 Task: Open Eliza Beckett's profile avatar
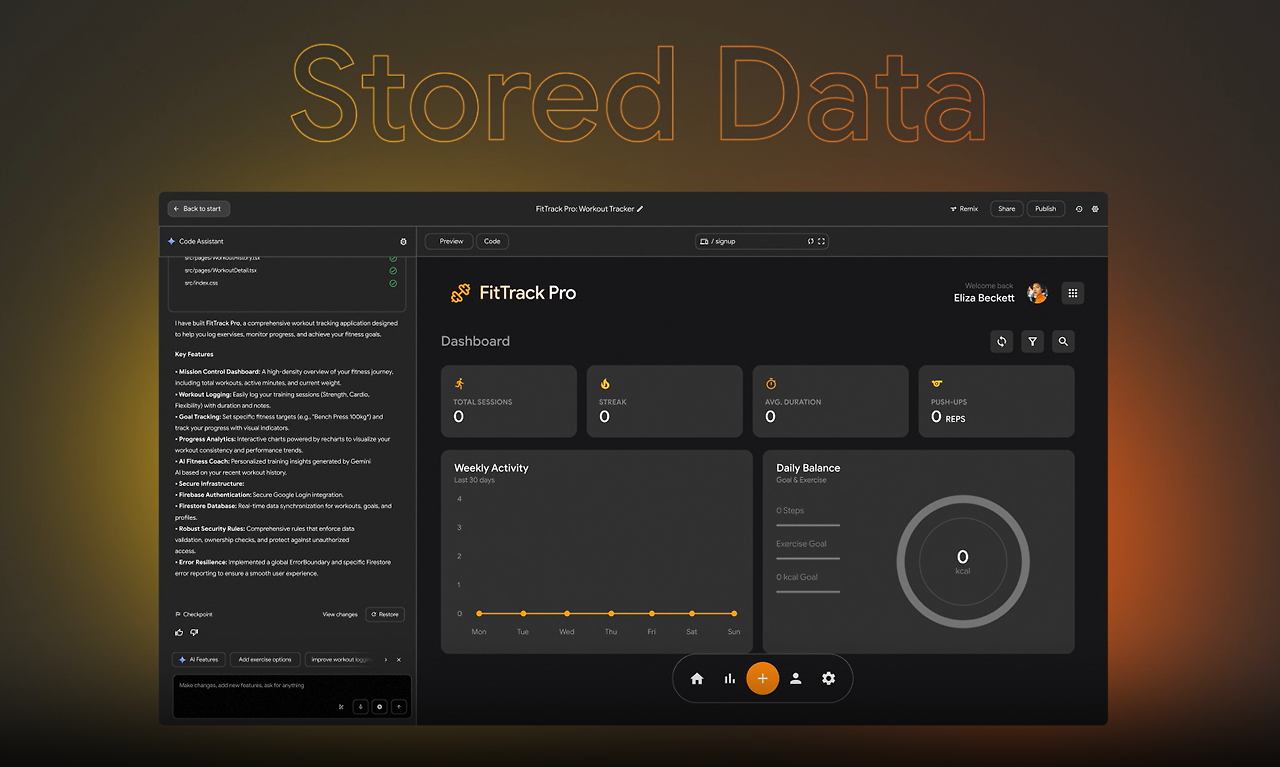(x=1037, y=293)
